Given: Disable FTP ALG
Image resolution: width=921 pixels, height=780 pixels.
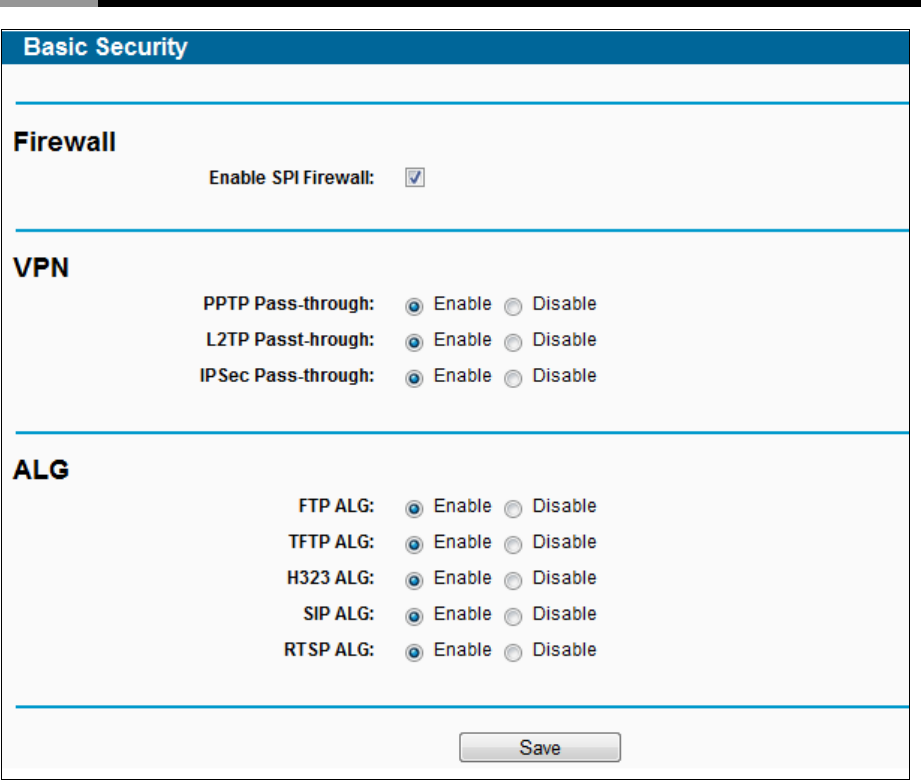Looking at the screenshot, I should (513, 509).
